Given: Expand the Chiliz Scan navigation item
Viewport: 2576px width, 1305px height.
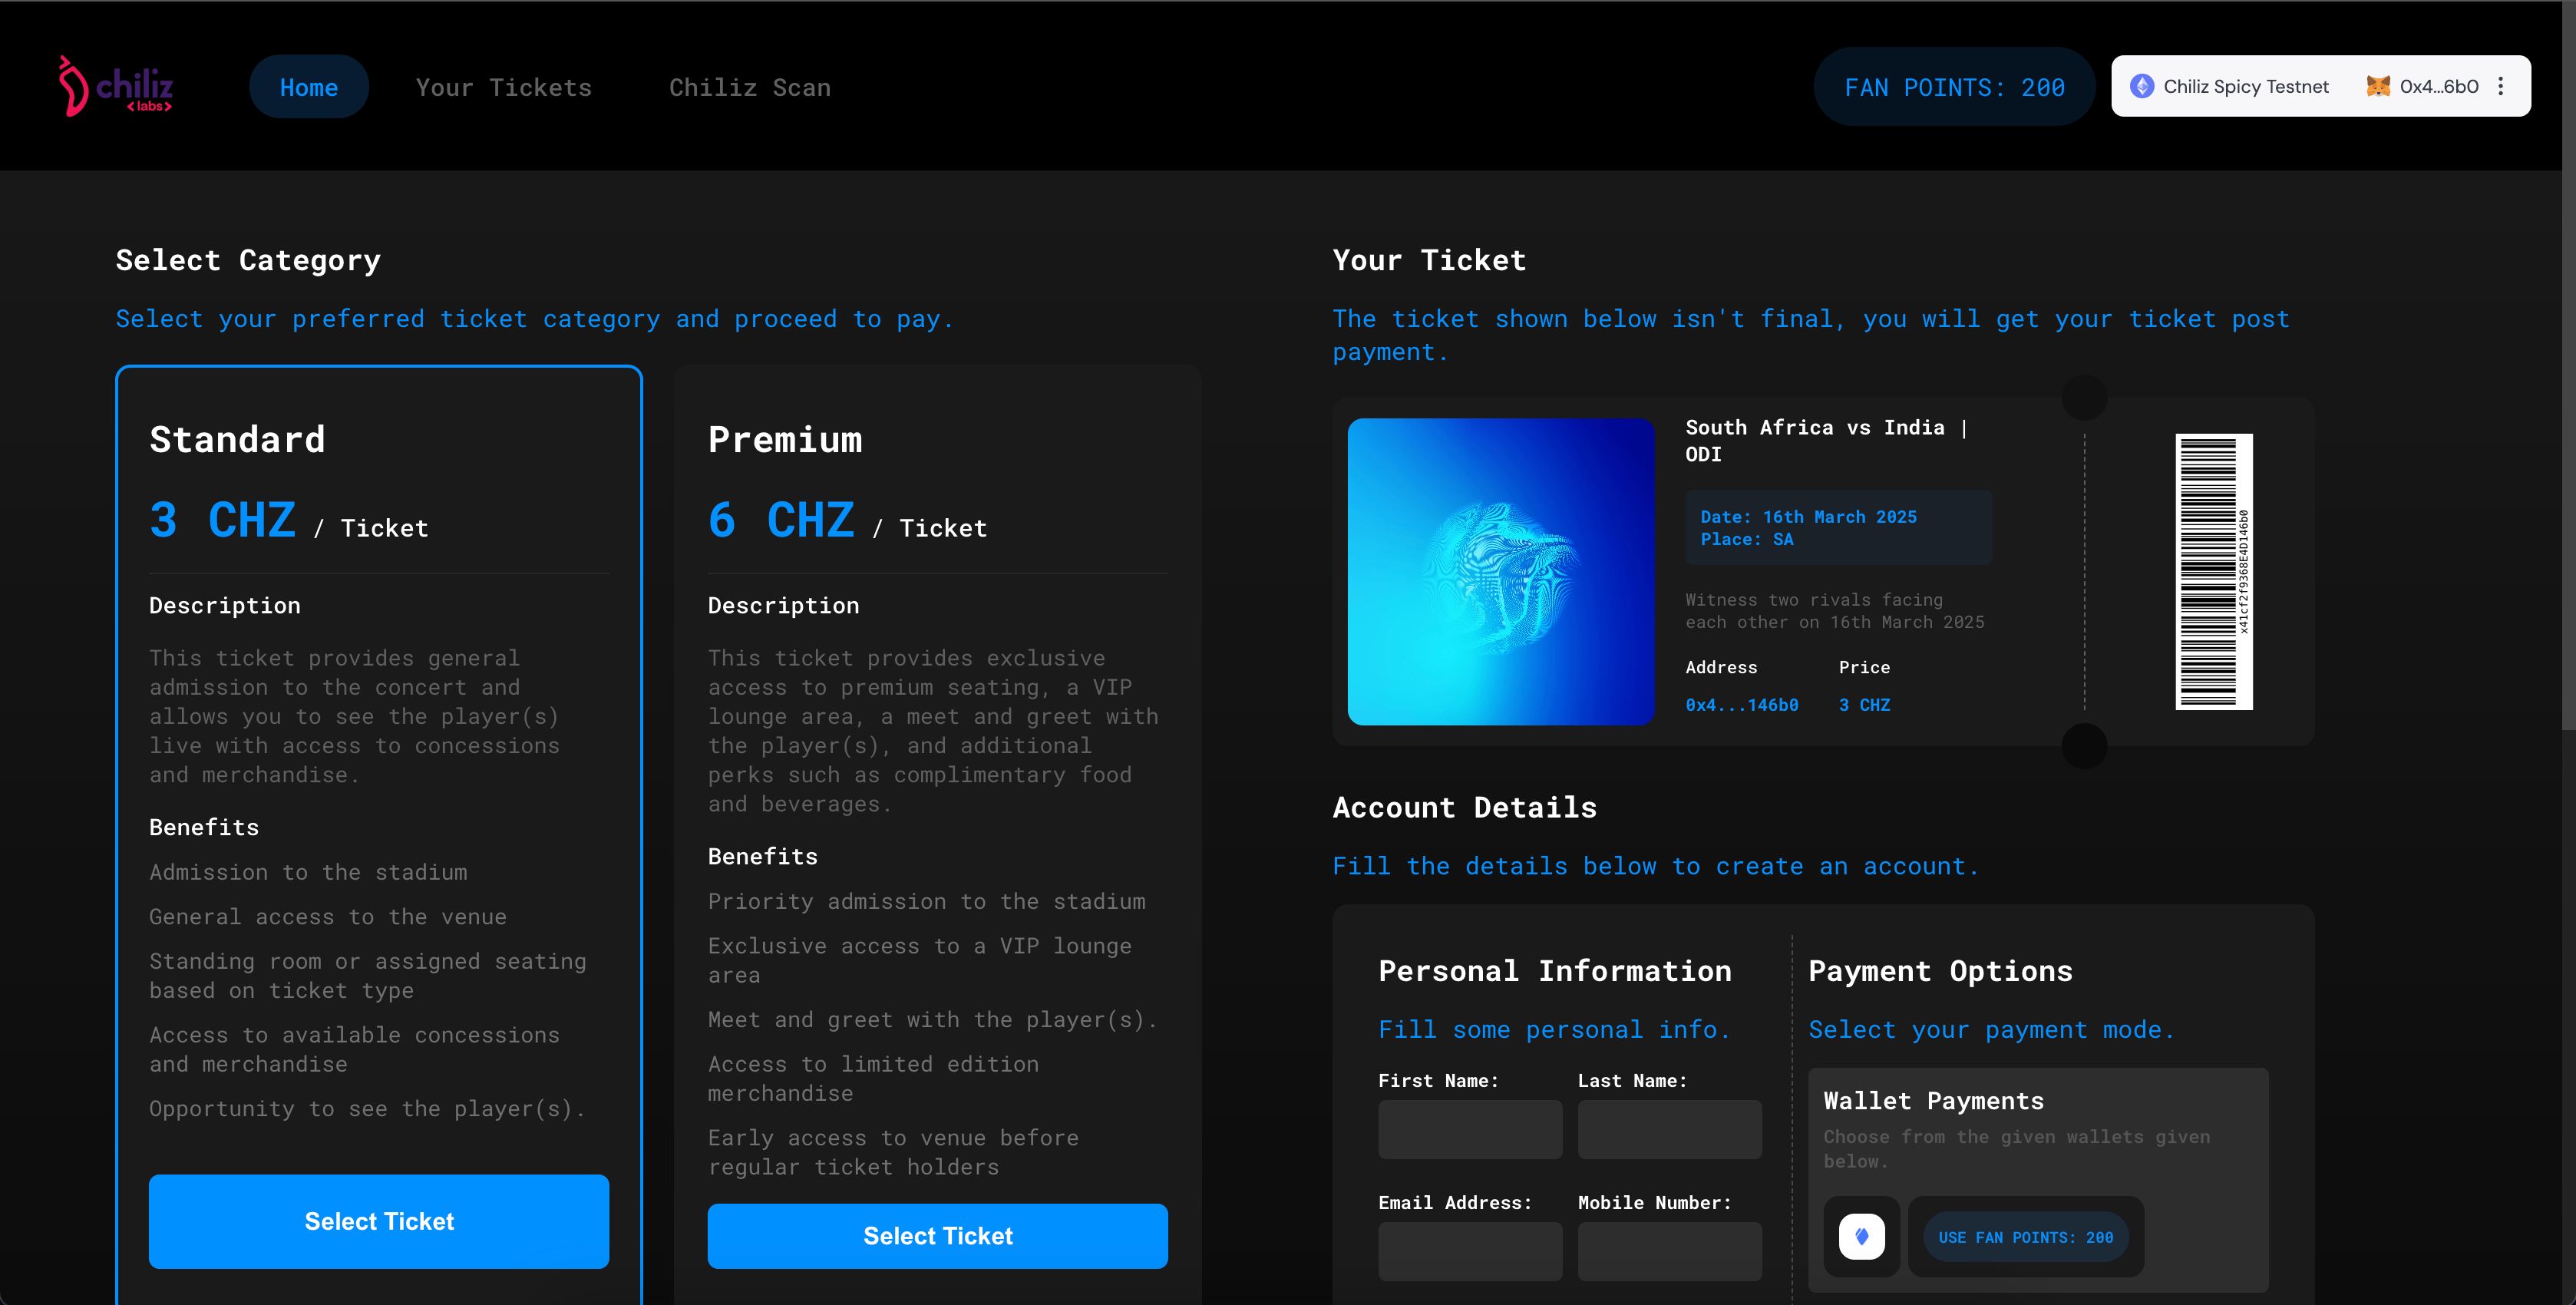Looking at the screenshot, I should (751, 85).
